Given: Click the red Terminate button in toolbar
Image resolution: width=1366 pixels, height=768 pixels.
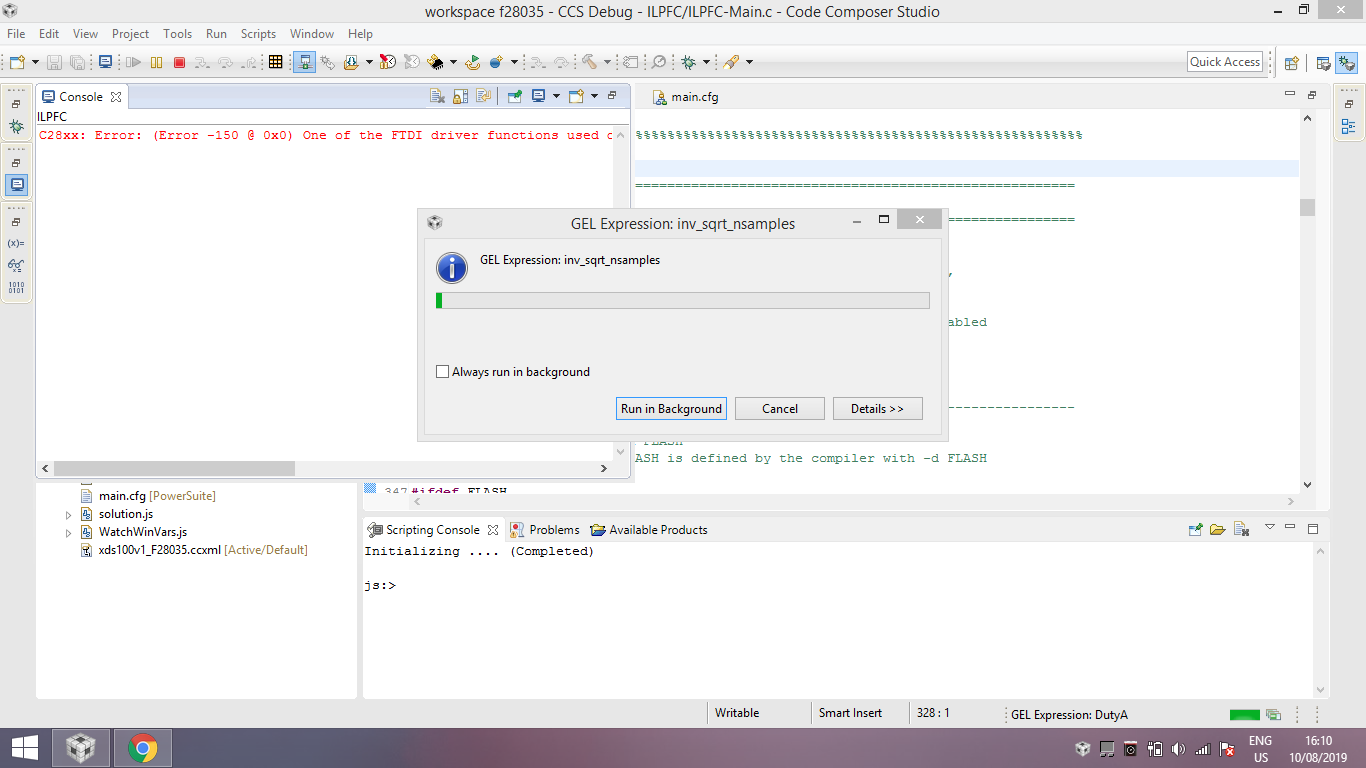Looking at the screenshot, I should click(x=179, y=62).
